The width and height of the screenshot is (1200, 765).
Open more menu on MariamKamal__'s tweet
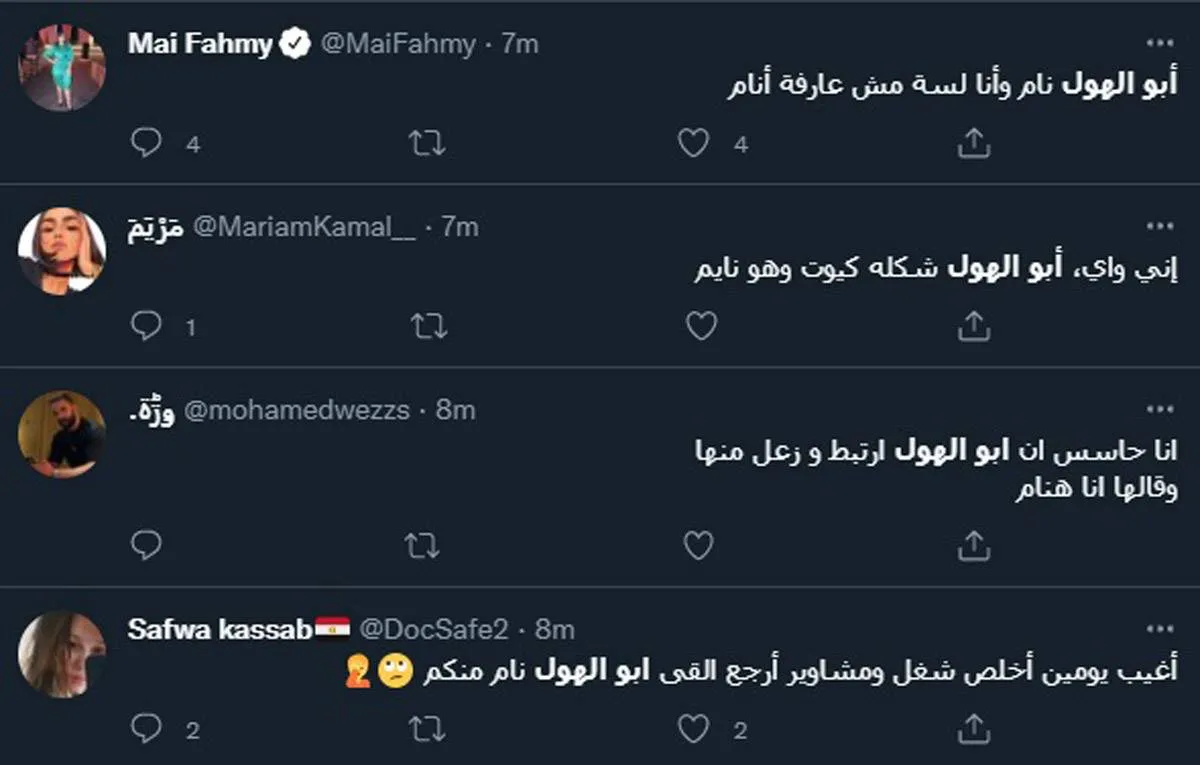pyautogui.click(x=1159, y=226)
